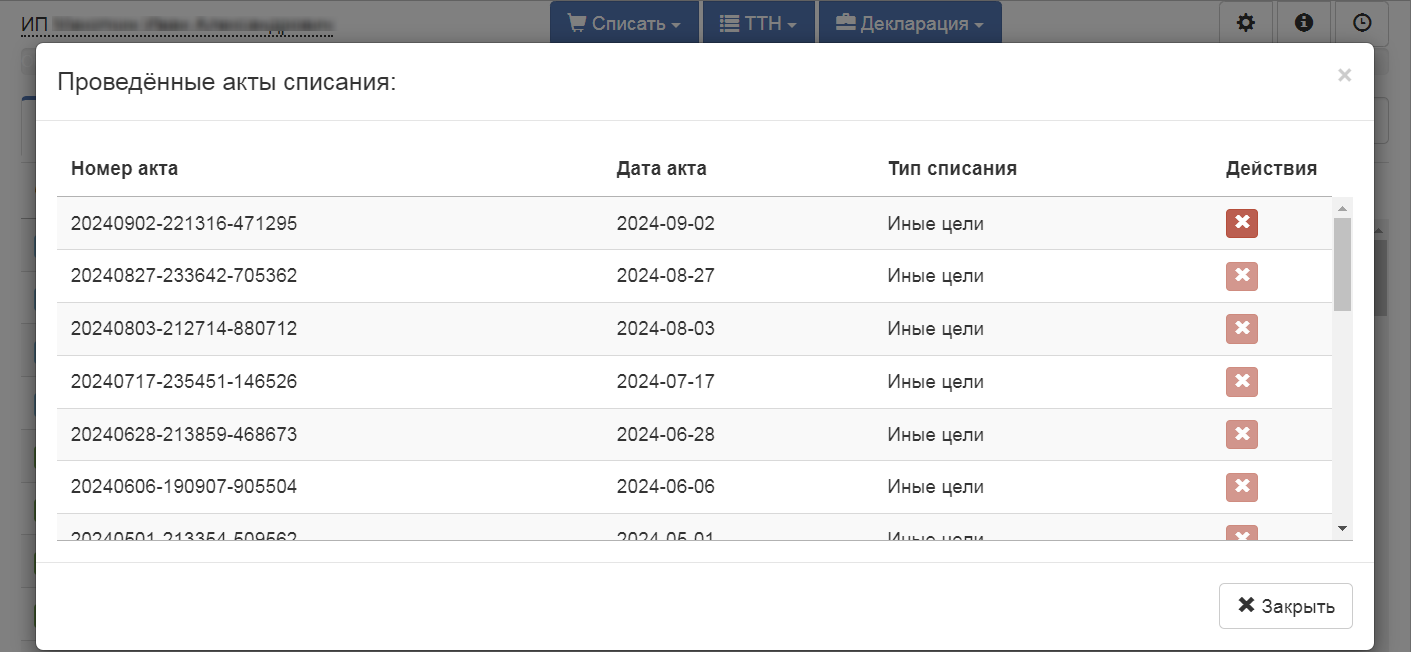Click the info icon button
1411x652 pixels.
pyautogui.click(x=1304, y=23)
